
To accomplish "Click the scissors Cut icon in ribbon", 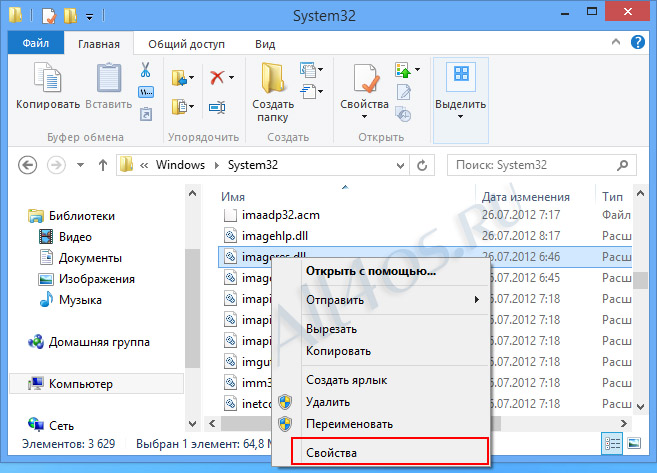I will 145,70.
